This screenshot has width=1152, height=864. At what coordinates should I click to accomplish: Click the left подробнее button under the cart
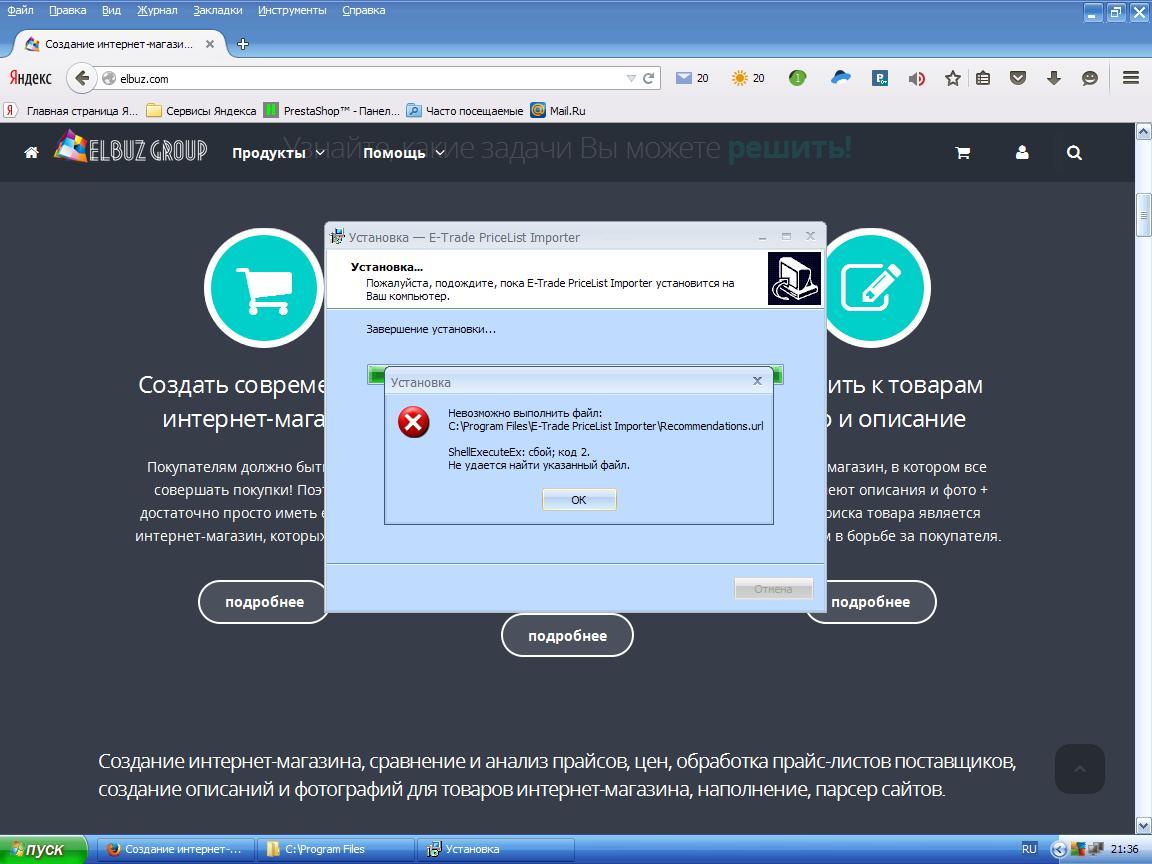(264, 602)
